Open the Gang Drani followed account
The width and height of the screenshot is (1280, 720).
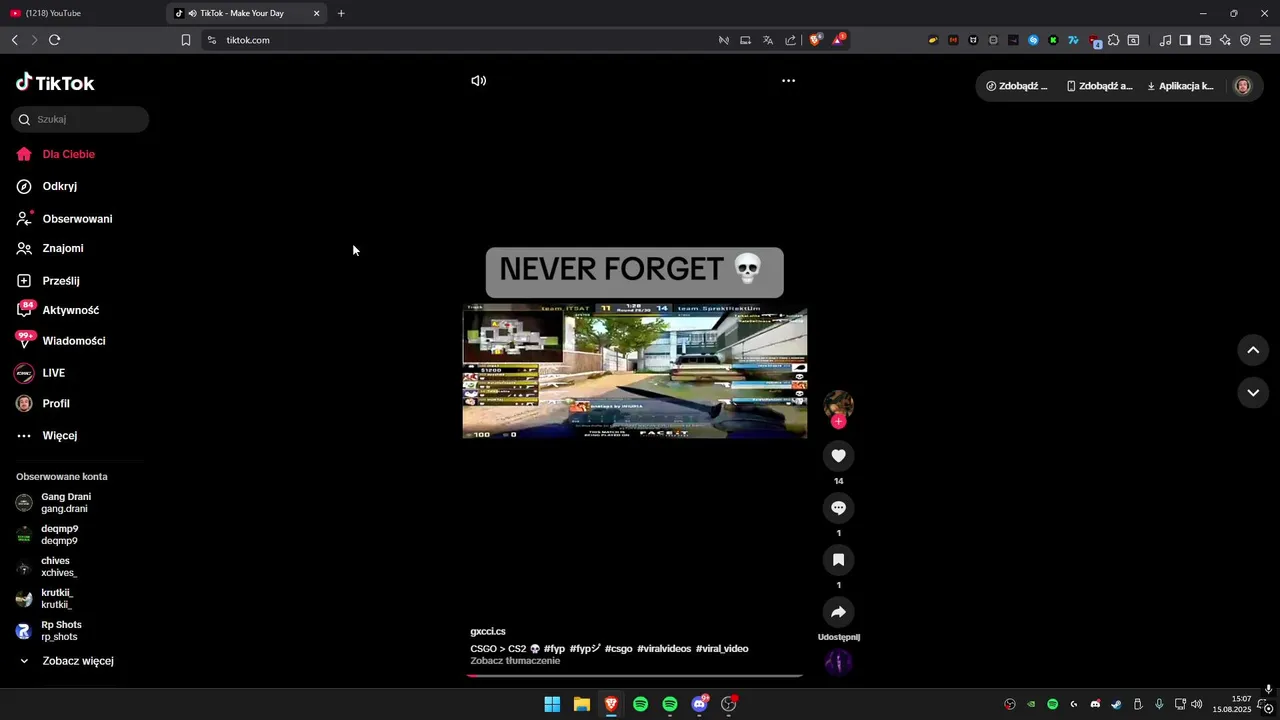point(65,503)
